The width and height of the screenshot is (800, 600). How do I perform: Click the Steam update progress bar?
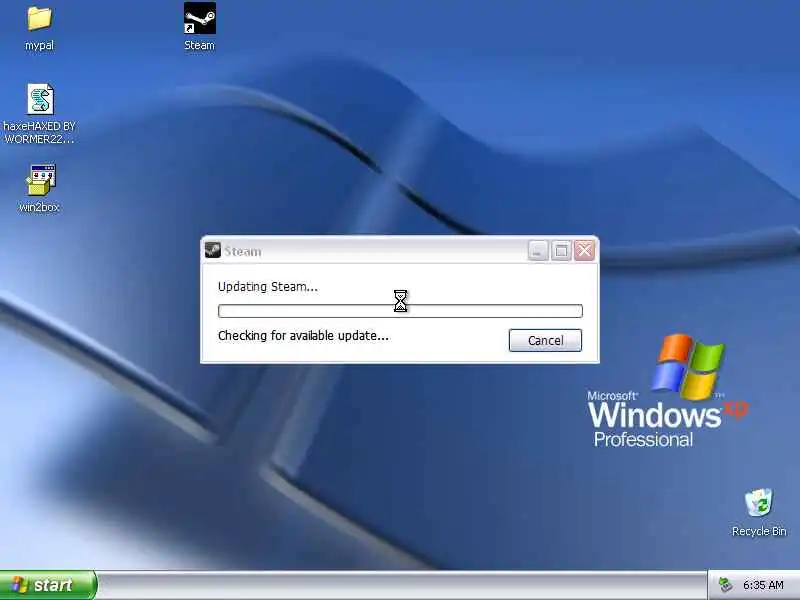point(400,311)
